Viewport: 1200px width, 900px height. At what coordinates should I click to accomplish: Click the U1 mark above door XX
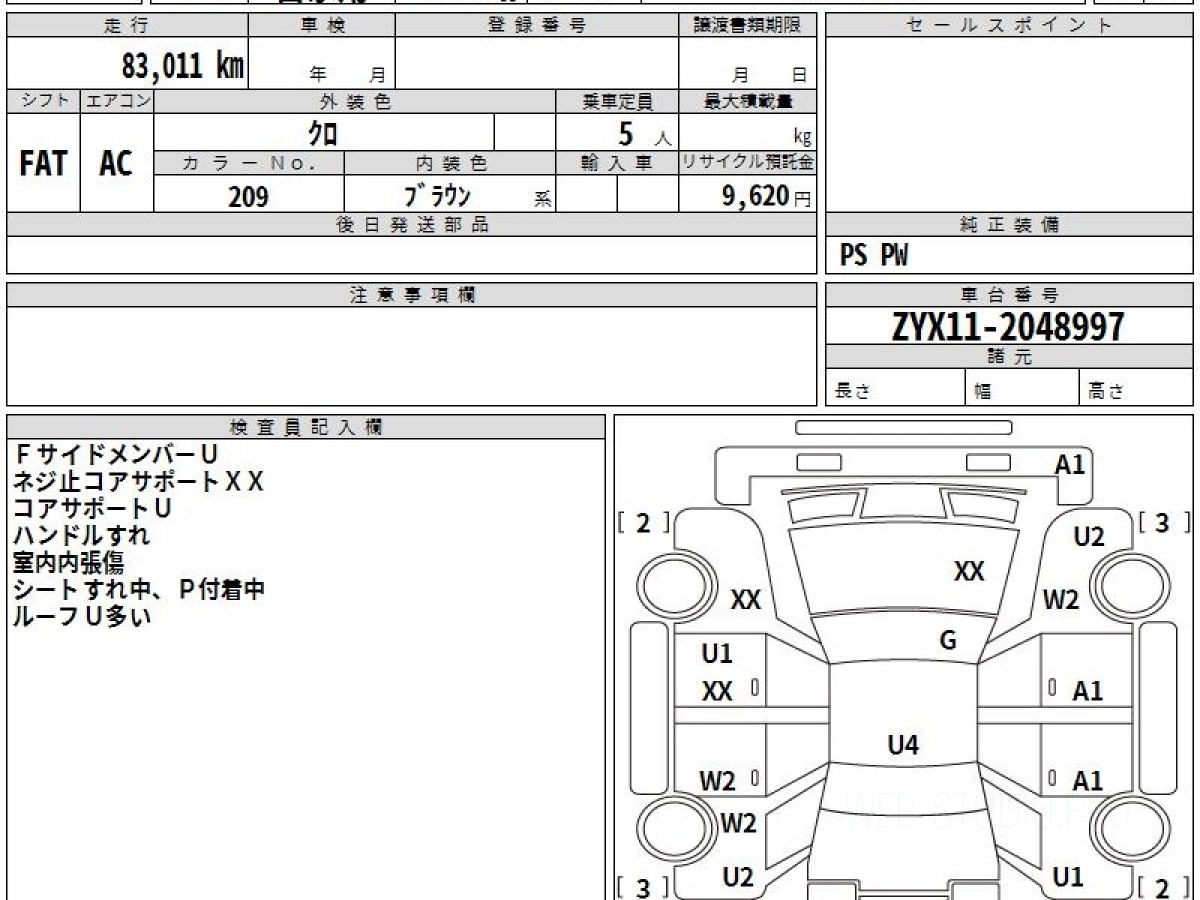coord(717,654)
